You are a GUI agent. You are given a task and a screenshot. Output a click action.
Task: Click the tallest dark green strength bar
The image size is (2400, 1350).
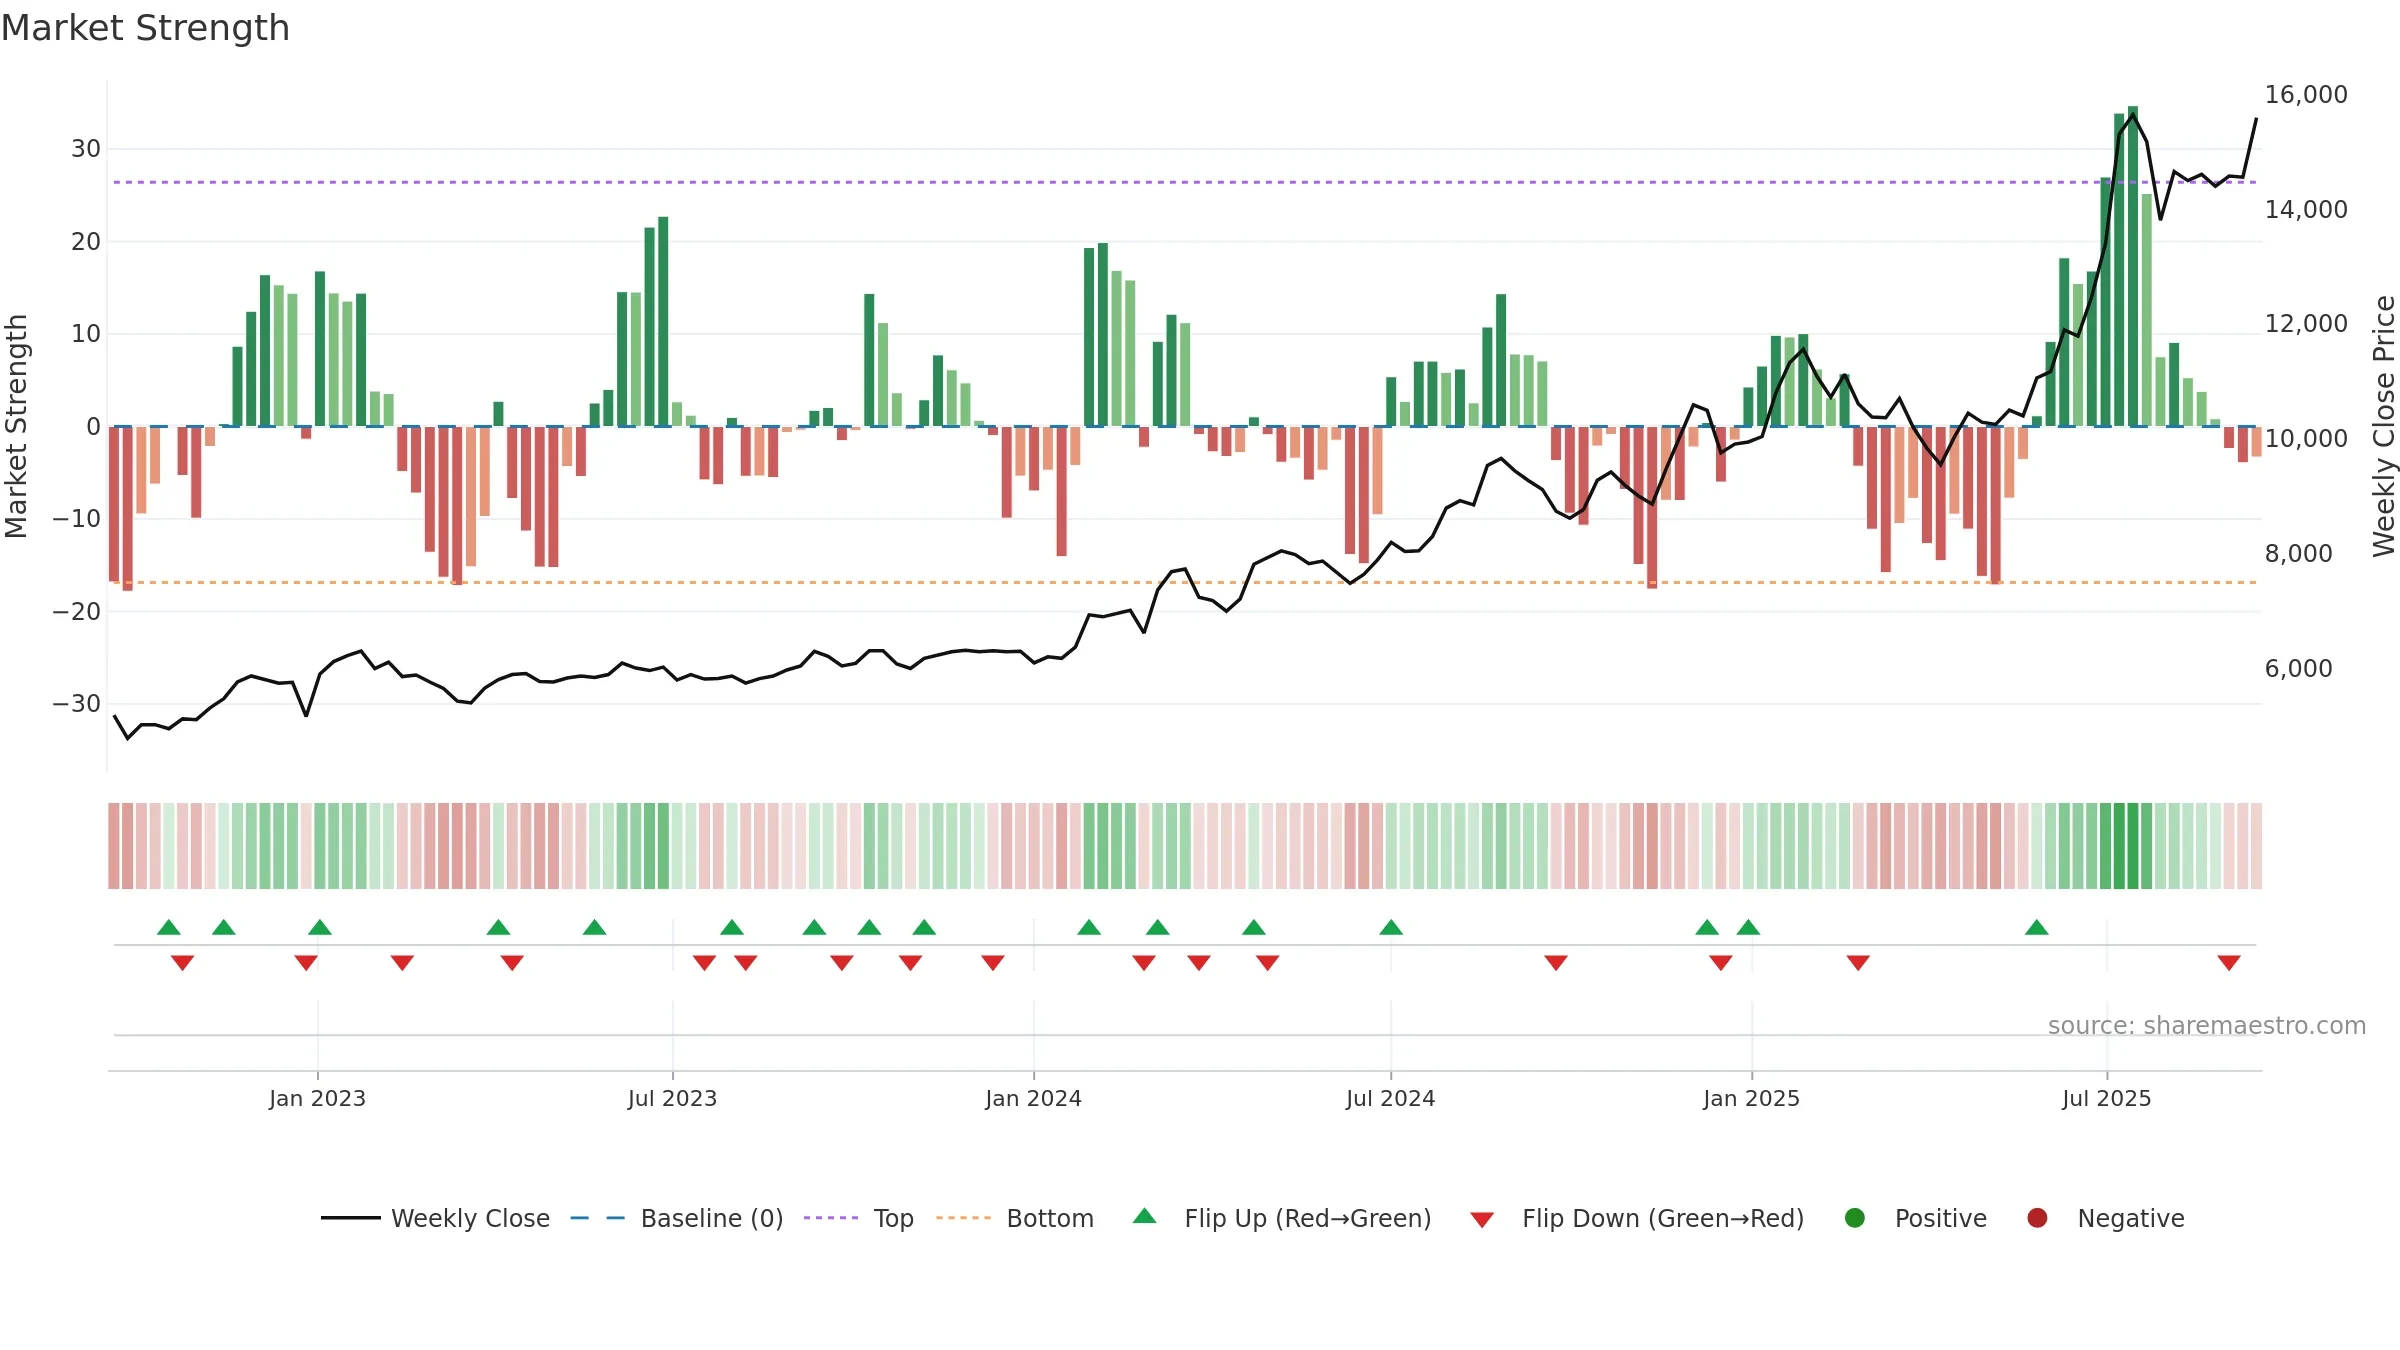(x=2133, y=266)
